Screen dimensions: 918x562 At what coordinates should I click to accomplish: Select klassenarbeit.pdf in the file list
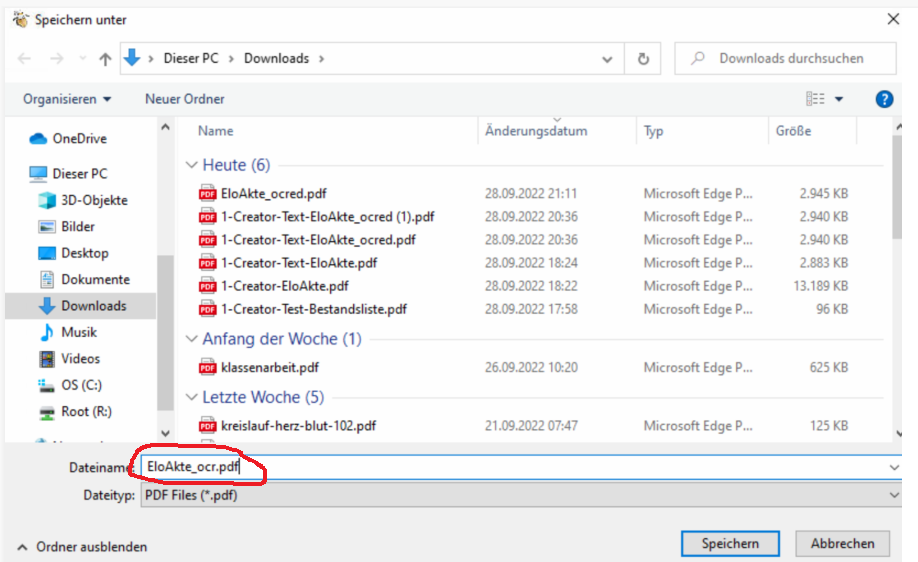269,367
